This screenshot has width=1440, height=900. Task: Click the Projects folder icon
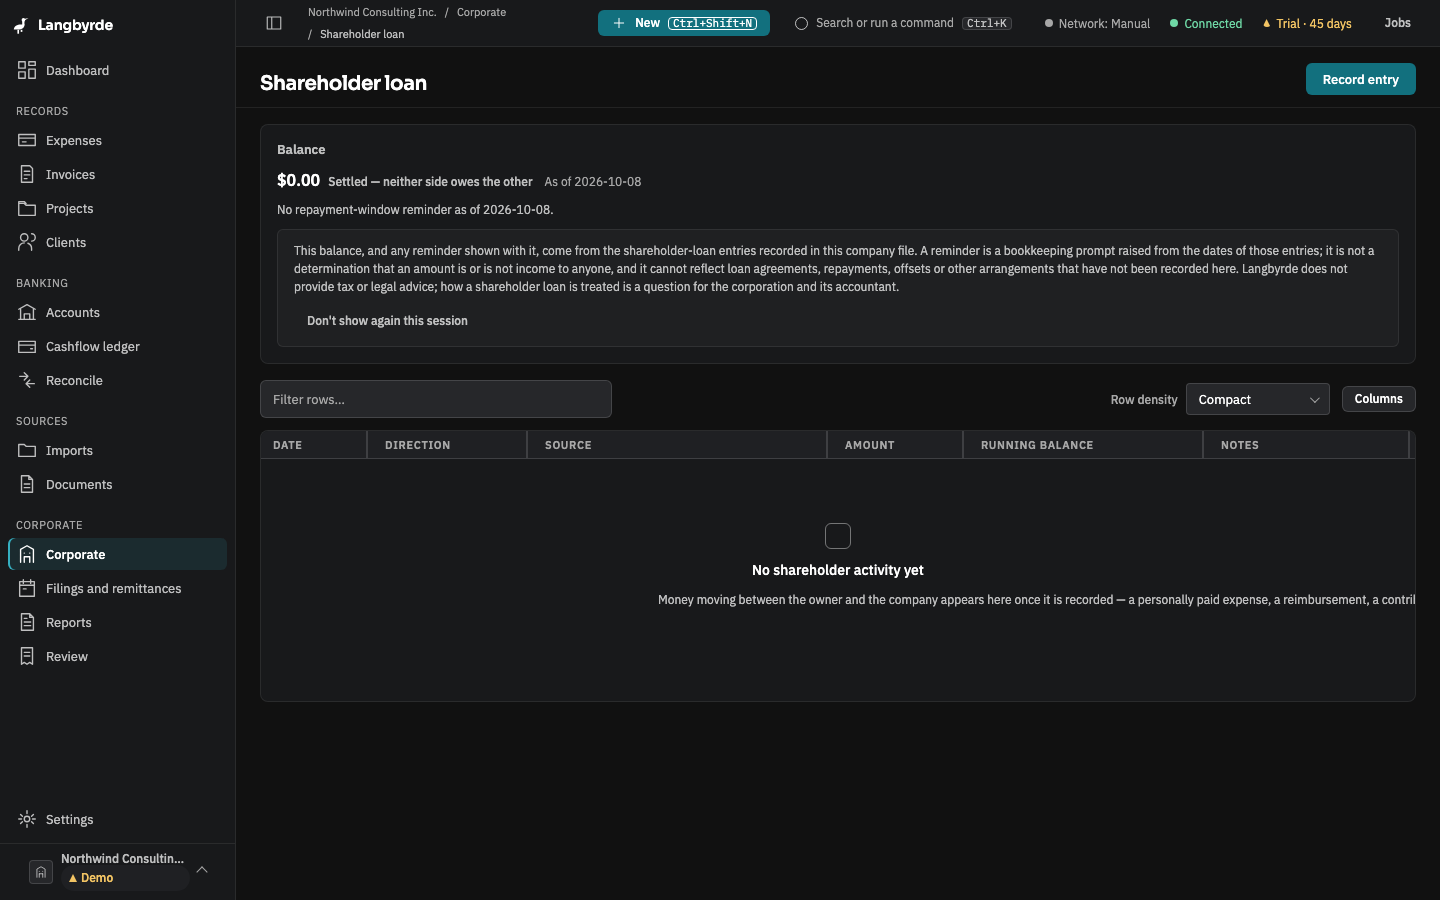(27, 208)
